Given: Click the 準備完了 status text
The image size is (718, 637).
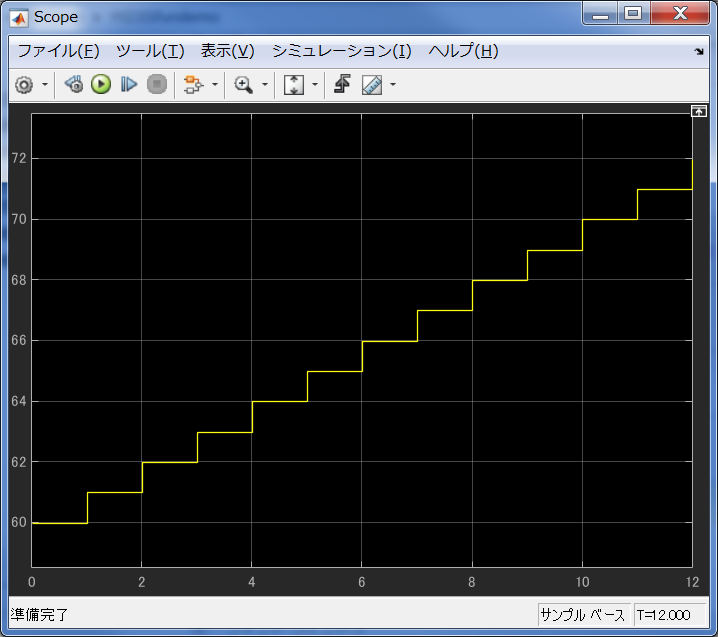Looking at the screenshot, I should point(39,615).
